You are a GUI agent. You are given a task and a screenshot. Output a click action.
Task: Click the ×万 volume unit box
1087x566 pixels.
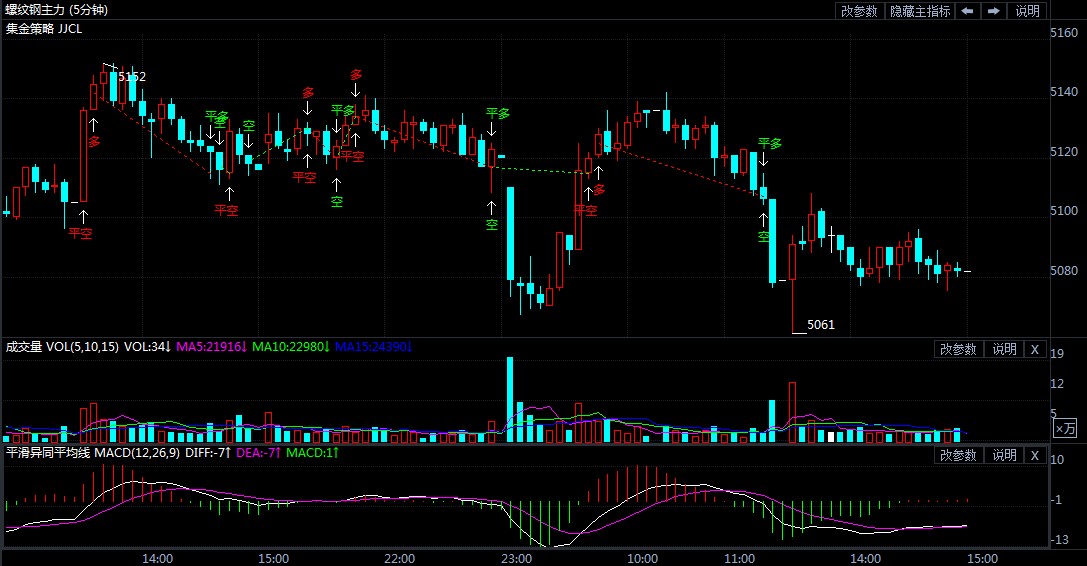1065,428
